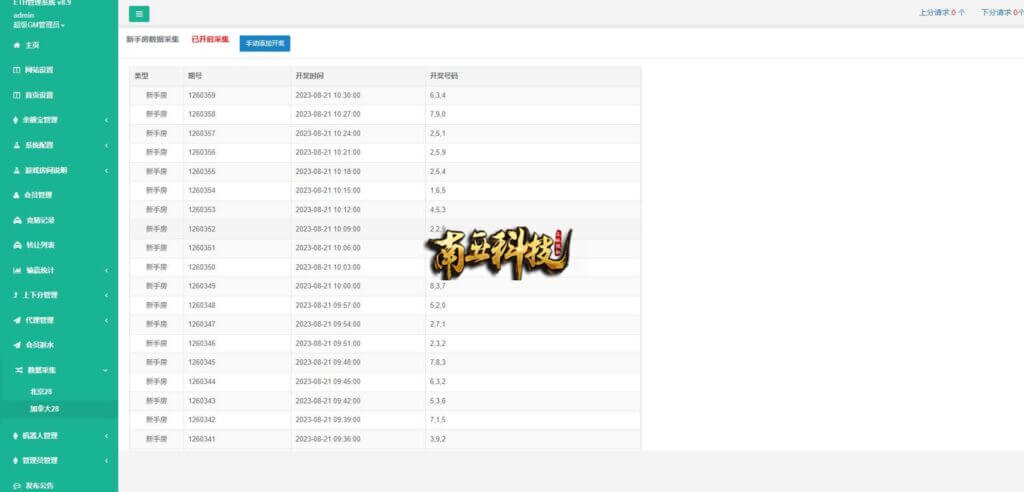Expand the 机器人管理 submenu arrow
1024x492 pixels.
(x=106, y=436)
